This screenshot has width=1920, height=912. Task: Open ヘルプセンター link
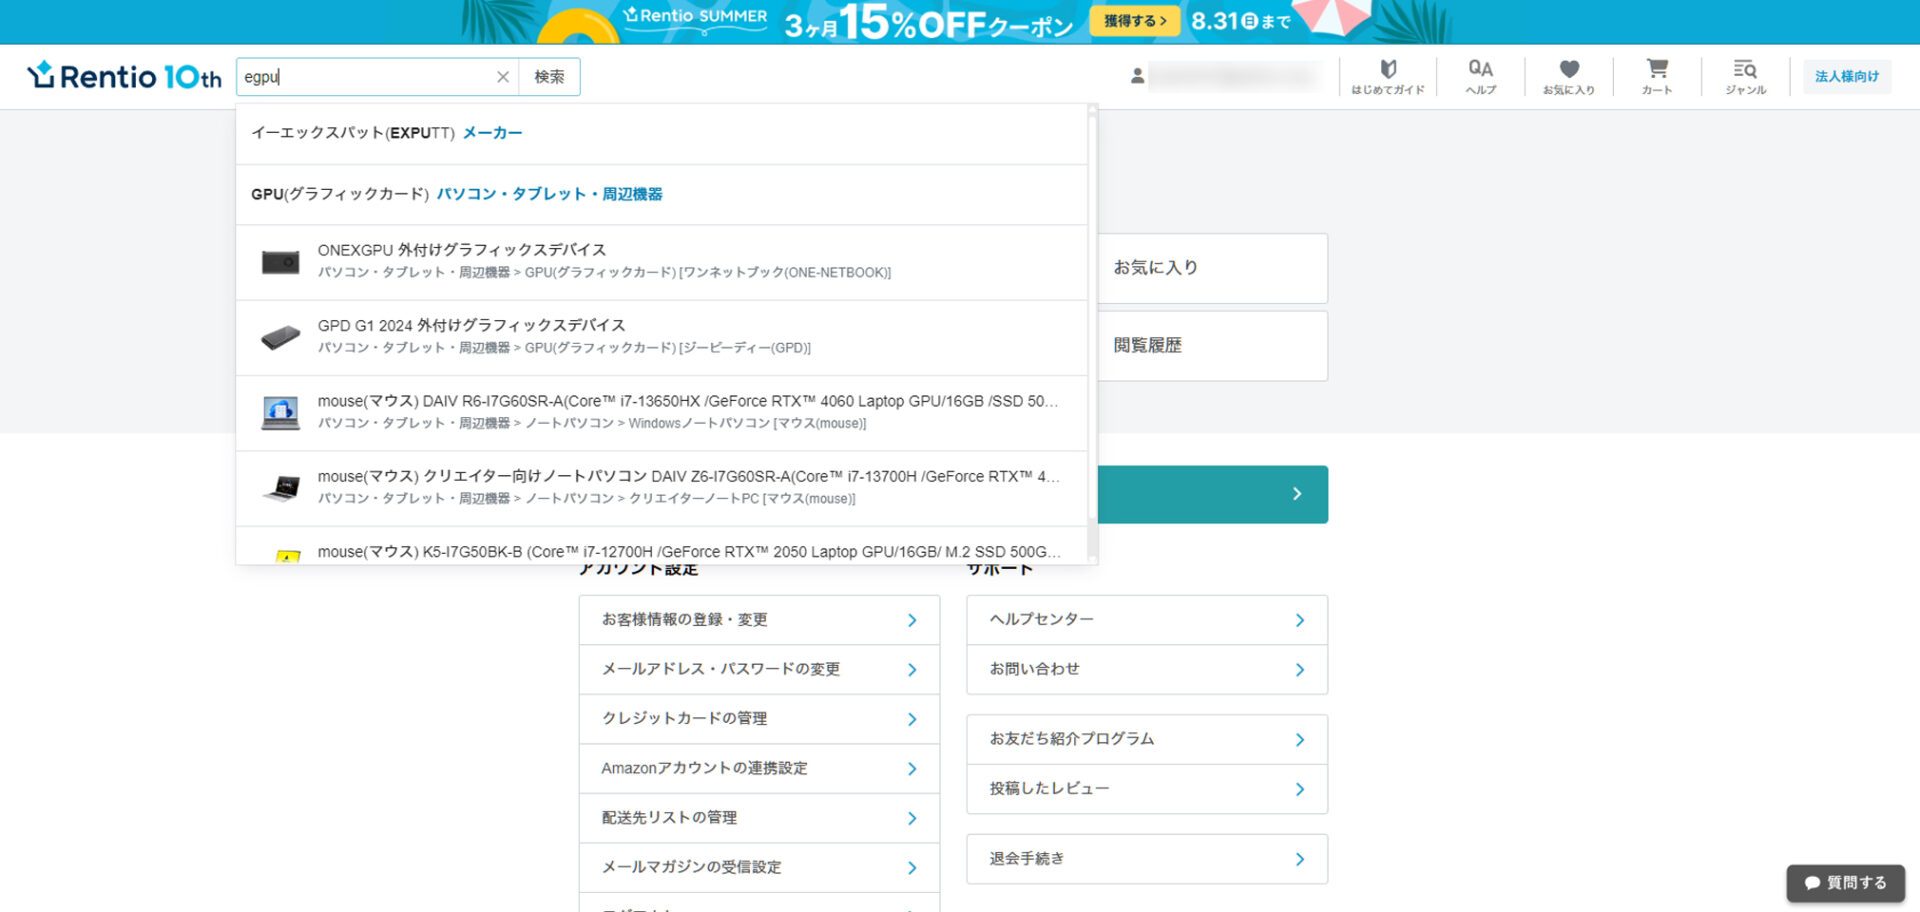click(1147, 620)
